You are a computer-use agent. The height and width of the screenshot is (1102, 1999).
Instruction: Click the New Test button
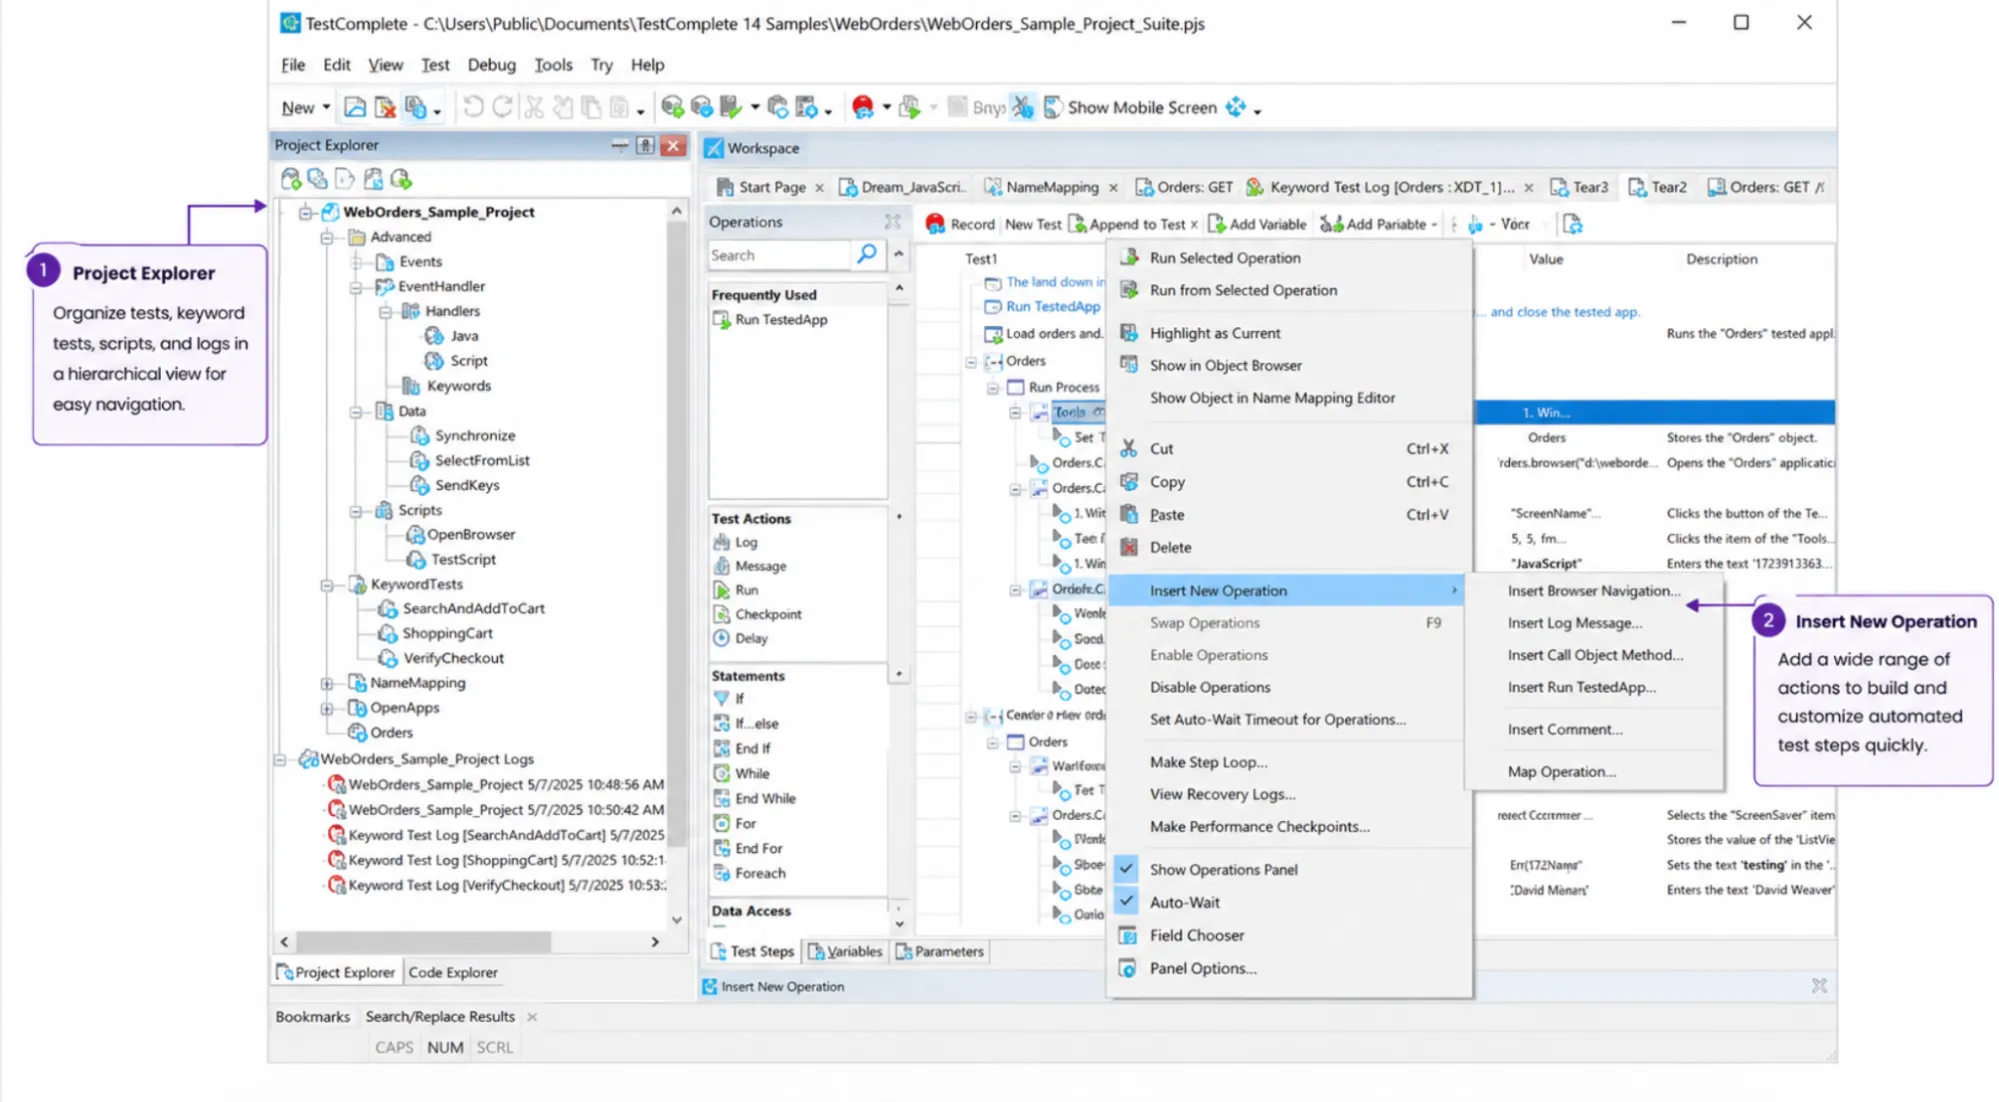[x=1033, y=224]
